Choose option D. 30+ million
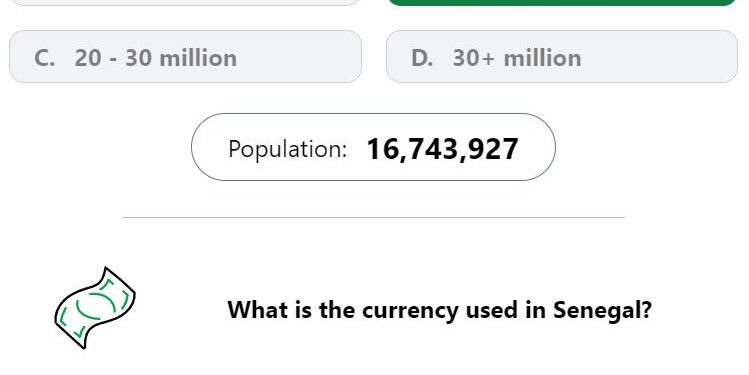This screenshot has height=375, width=749. click(x=562, y=57)
